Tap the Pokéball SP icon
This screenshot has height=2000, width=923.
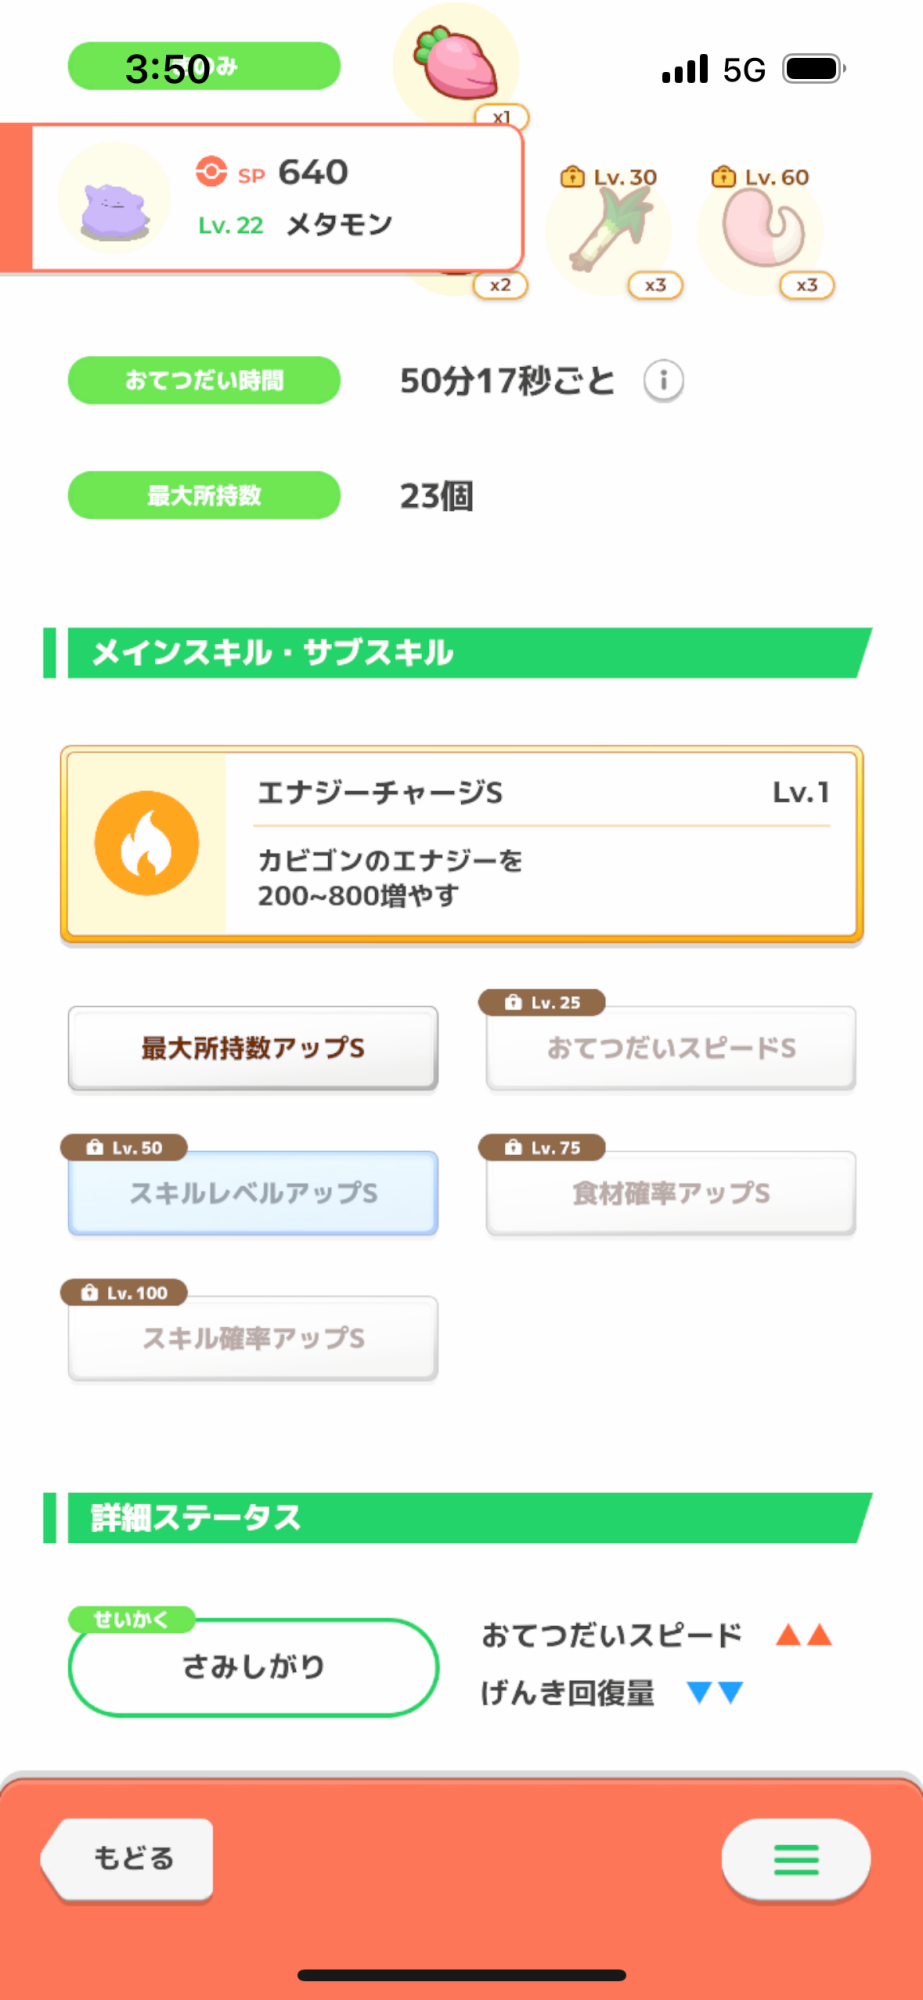tap(211, 172)
